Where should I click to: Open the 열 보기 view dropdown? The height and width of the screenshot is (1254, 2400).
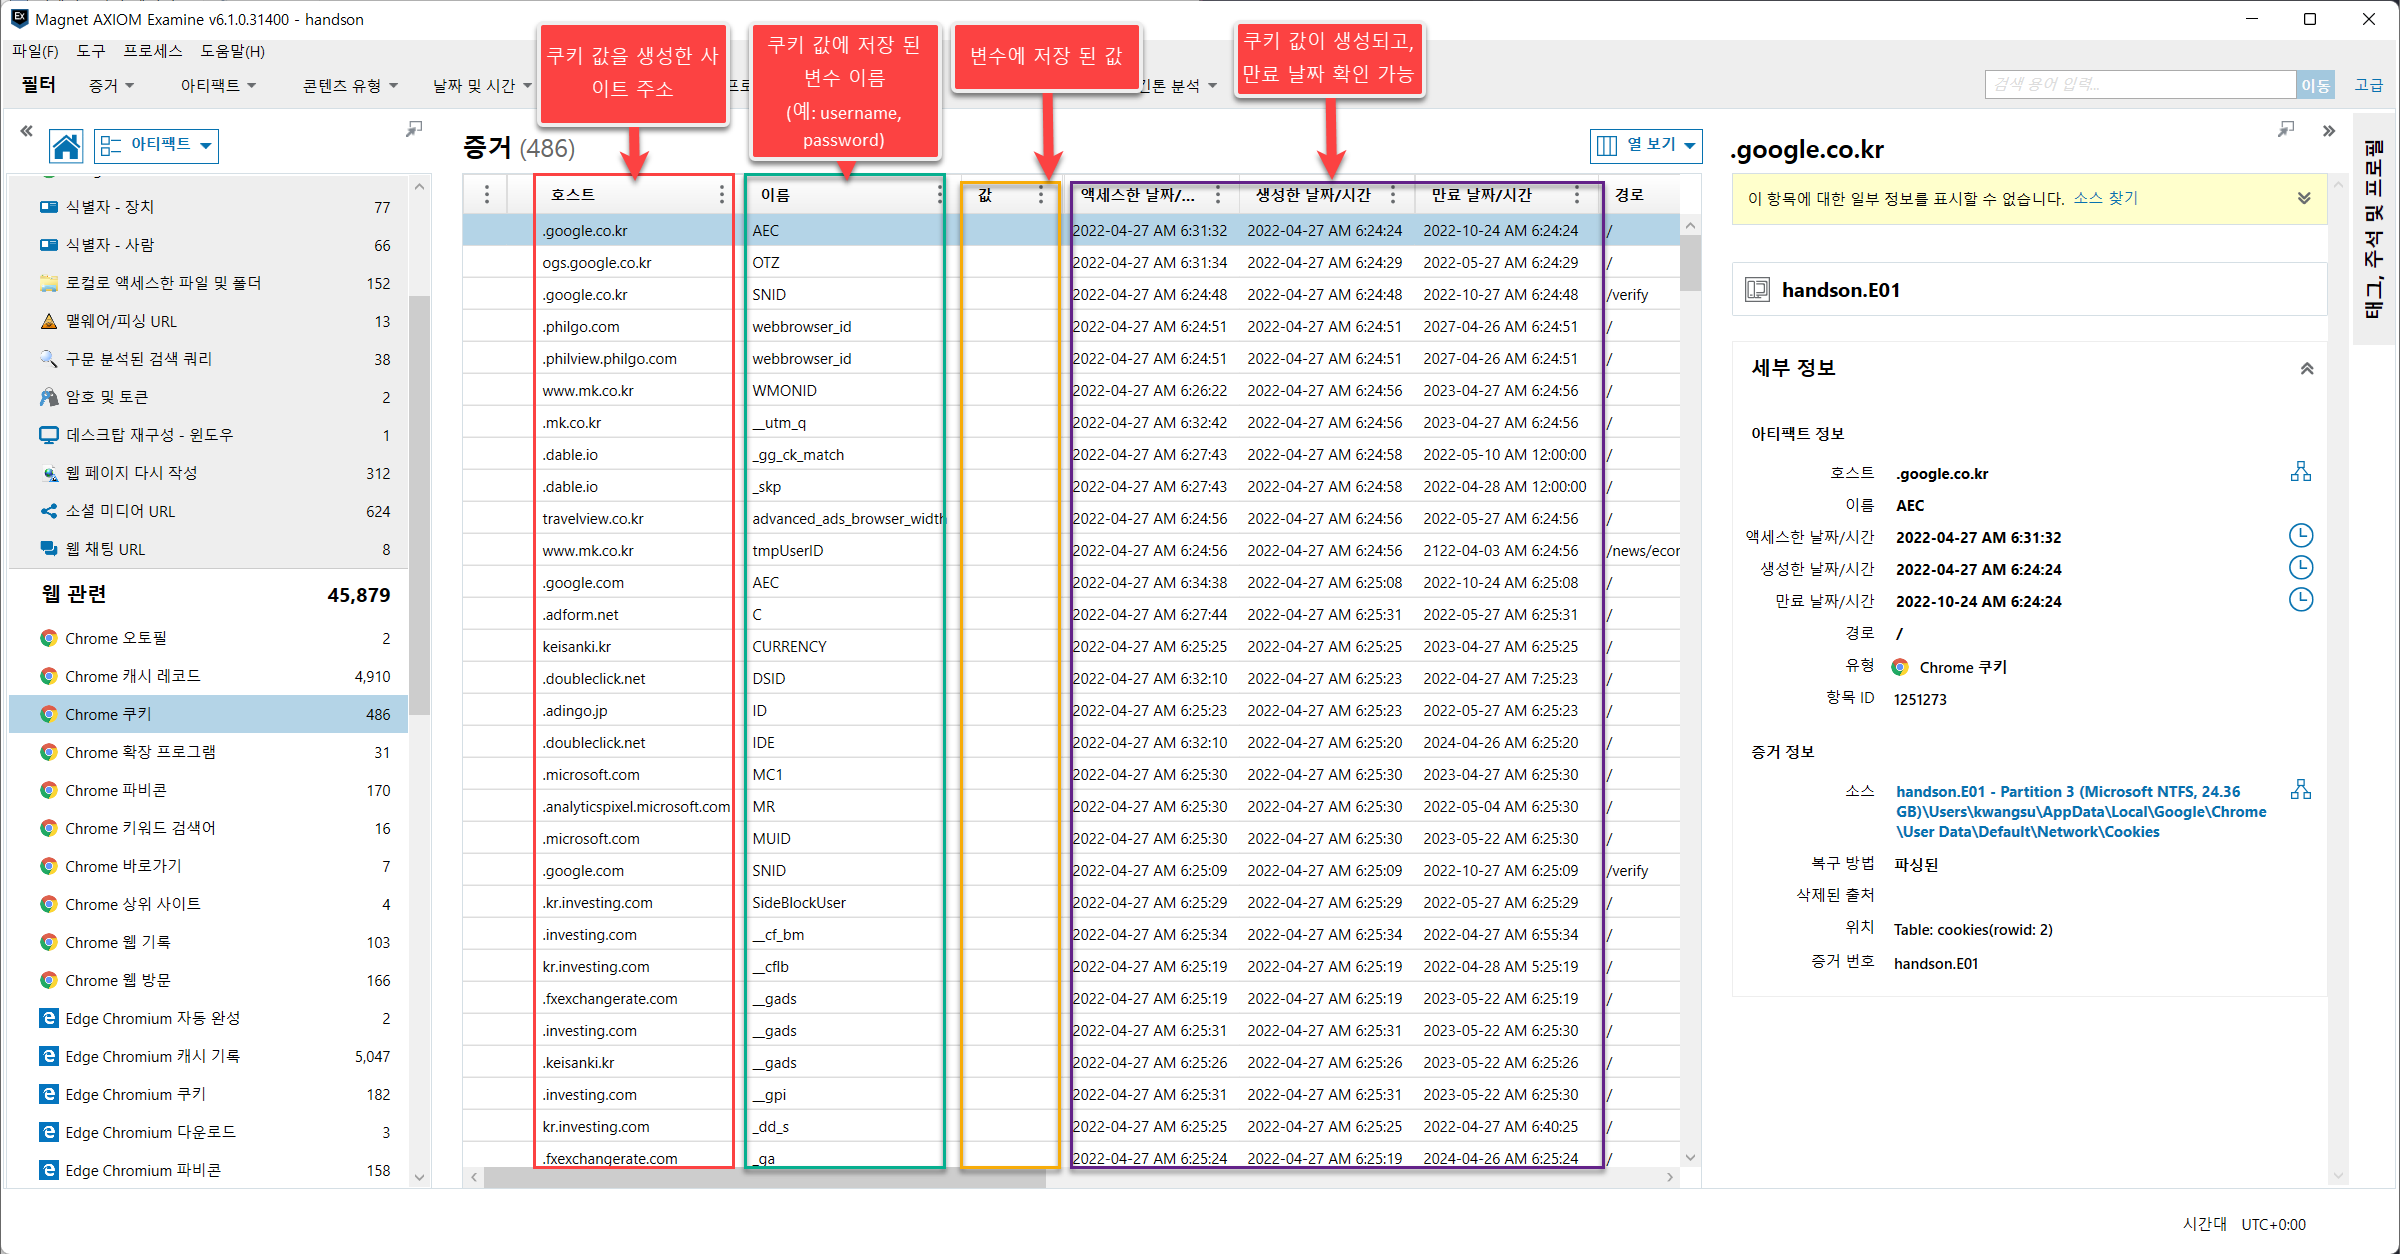(1646, 145)
